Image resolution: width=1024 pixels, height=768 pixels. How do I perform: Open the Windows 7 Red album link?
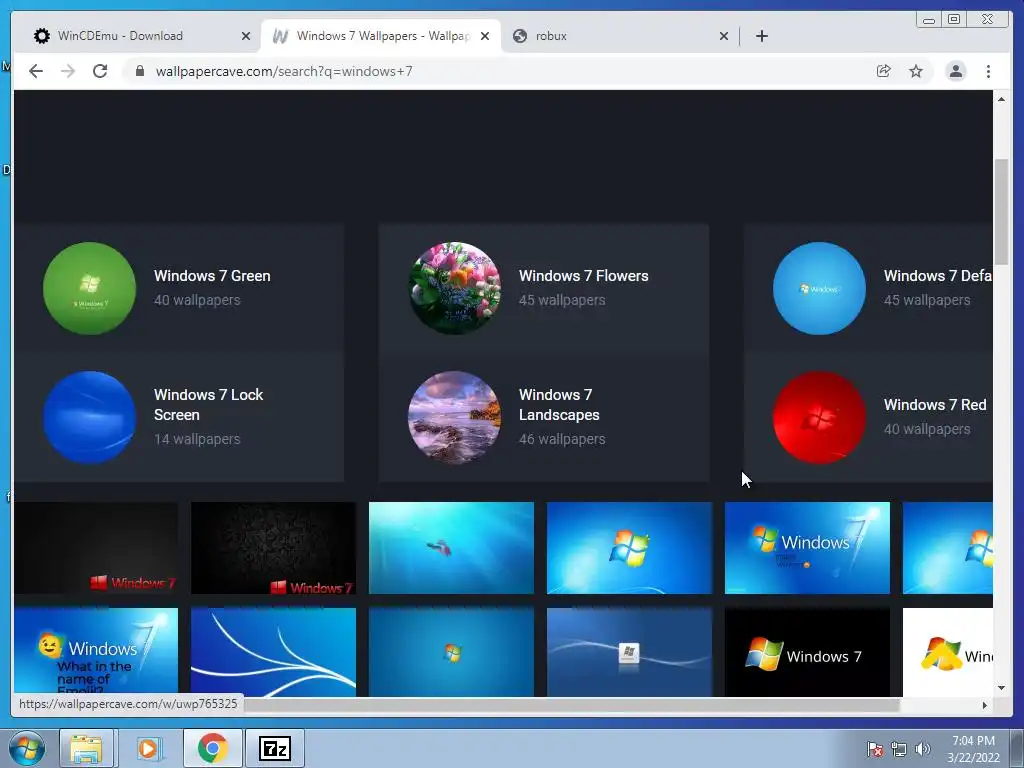(x=935, y=404)
